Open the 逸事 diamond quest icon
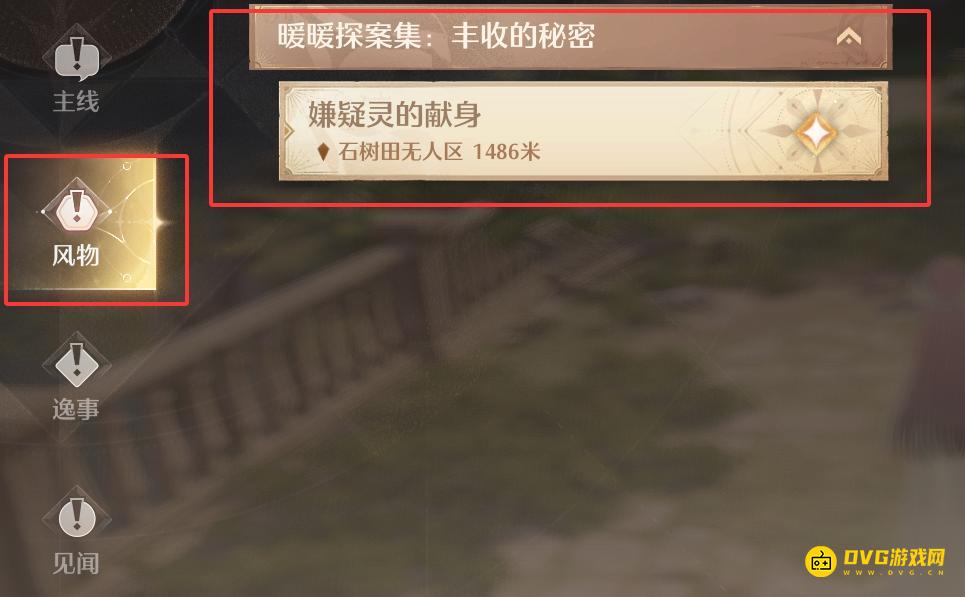This screenshot has height=597, width=965. click(76, 362)
